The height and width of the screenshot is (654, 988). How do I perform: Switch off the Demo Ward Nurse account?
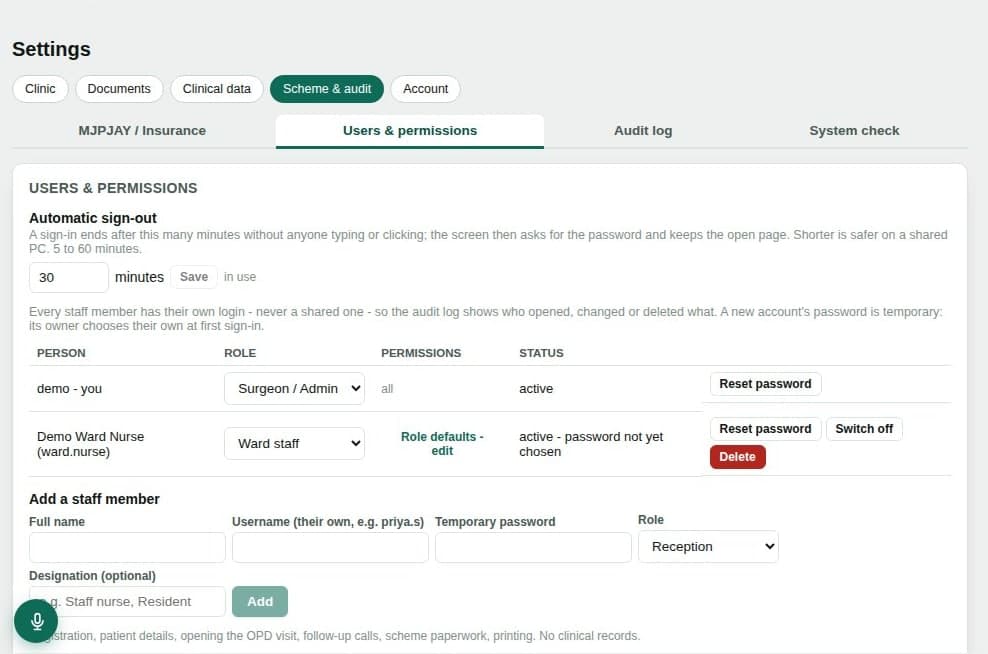click(864, 428)
